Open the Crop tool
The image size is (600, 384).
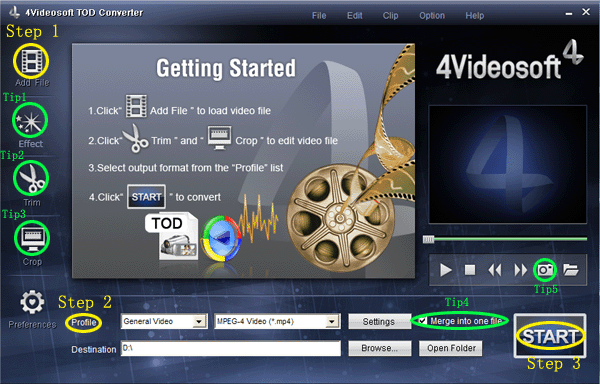click(x=32, y=239)
